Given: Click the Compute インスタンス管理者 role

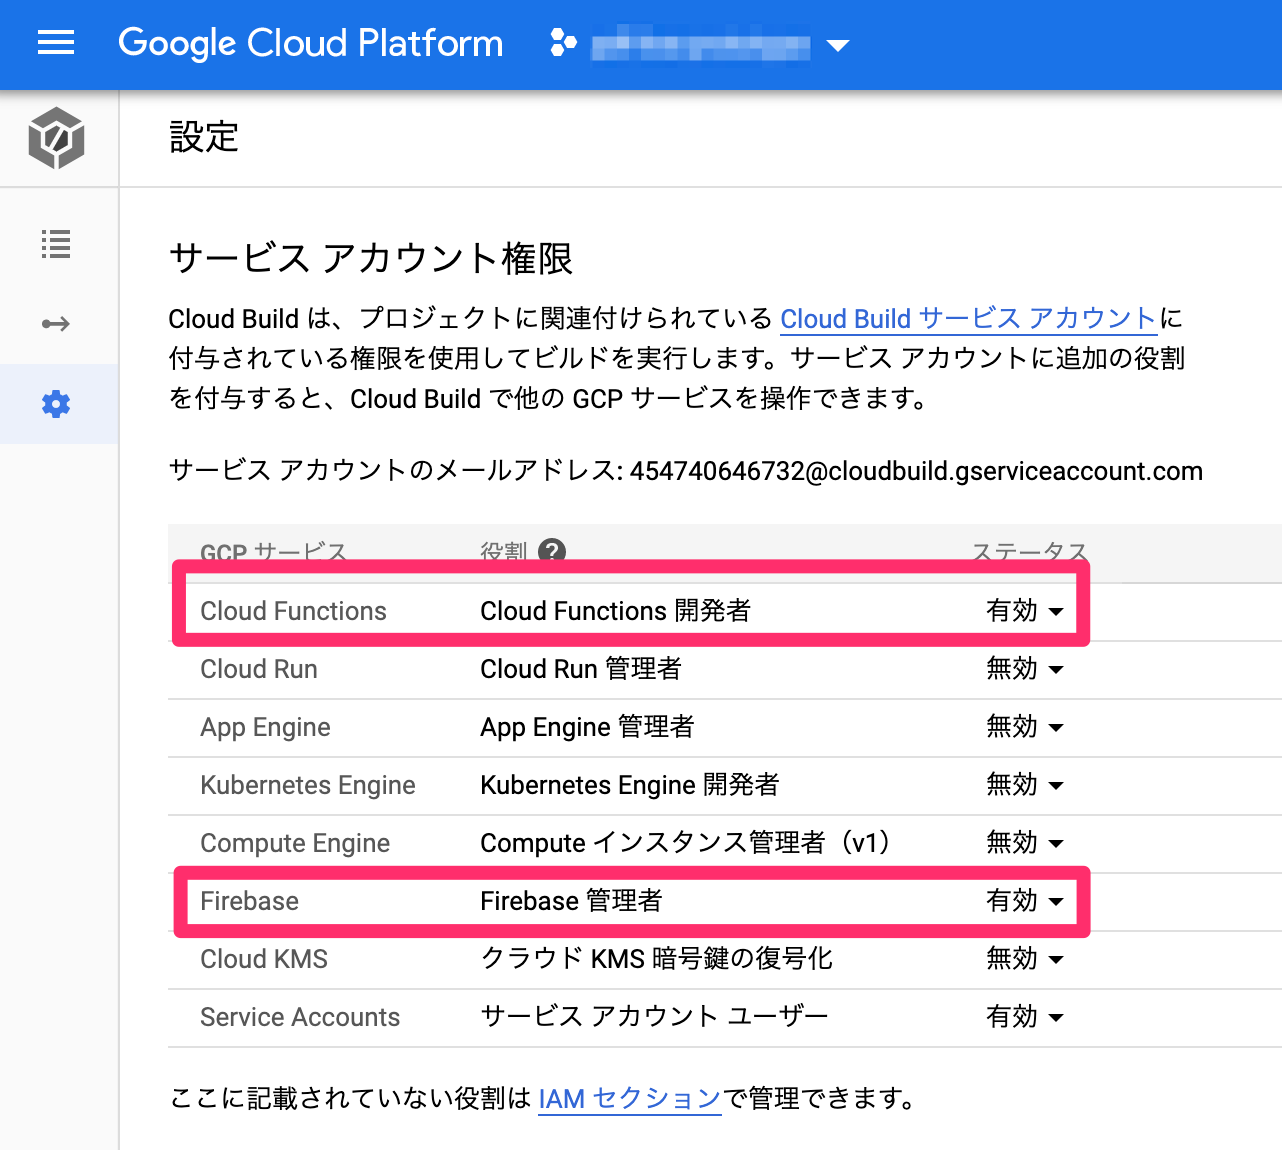Looking at the screenshot, I should click(686, 843).
